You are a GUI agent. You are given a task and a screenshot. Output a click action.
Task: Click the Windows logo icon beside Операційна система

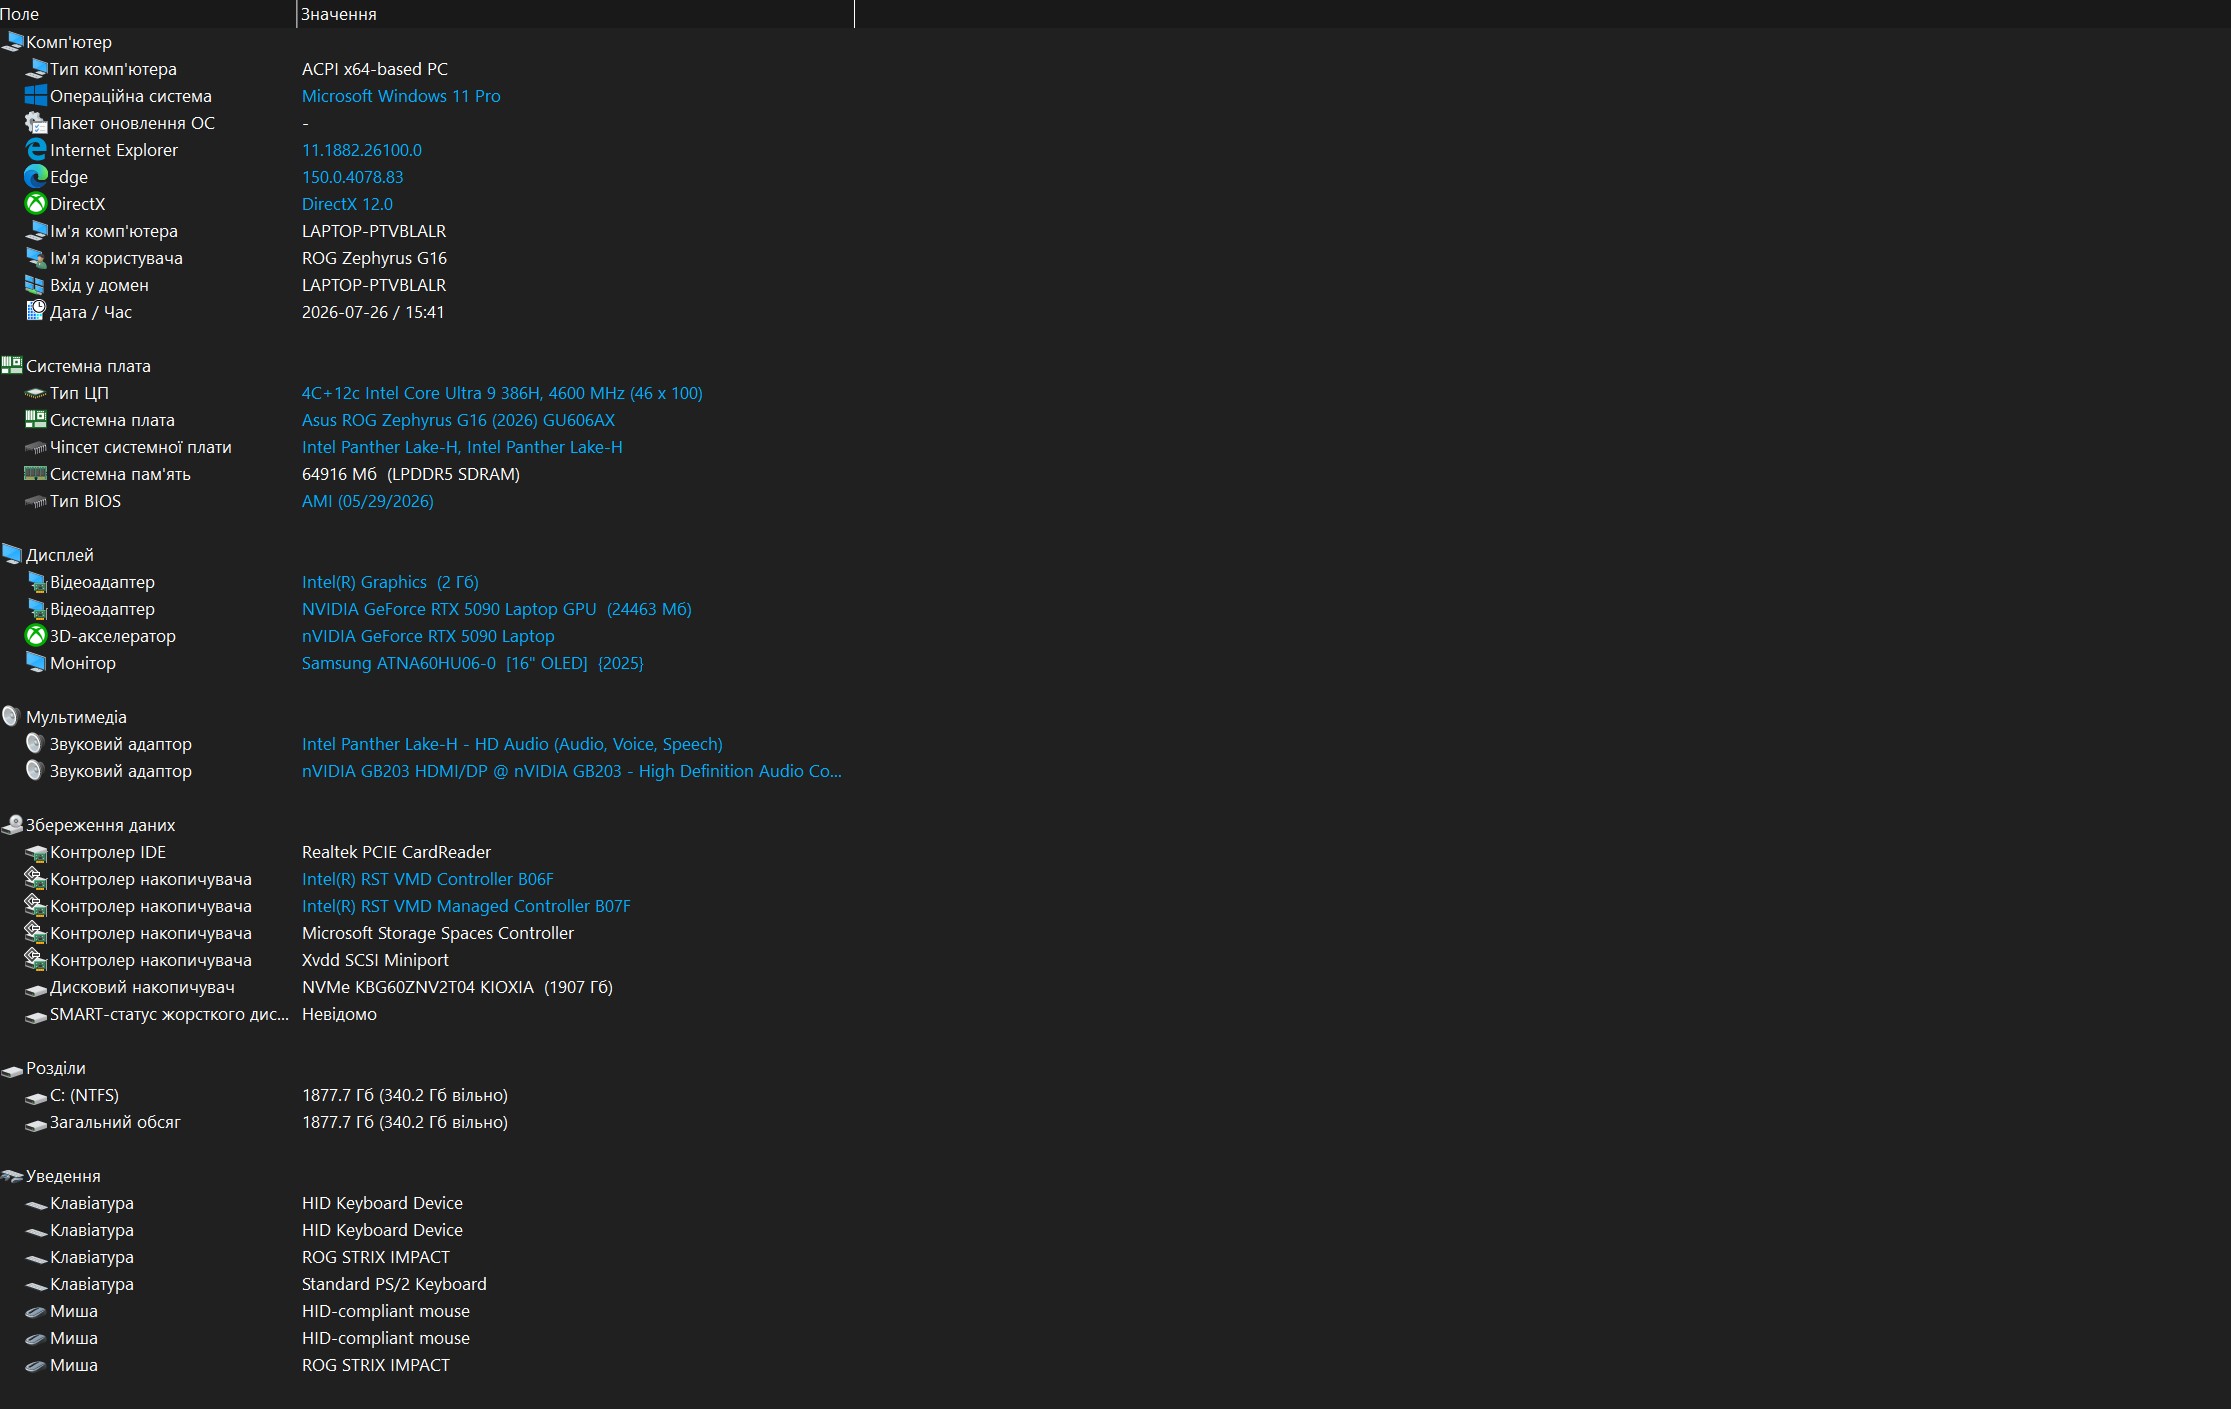[35, 96]
